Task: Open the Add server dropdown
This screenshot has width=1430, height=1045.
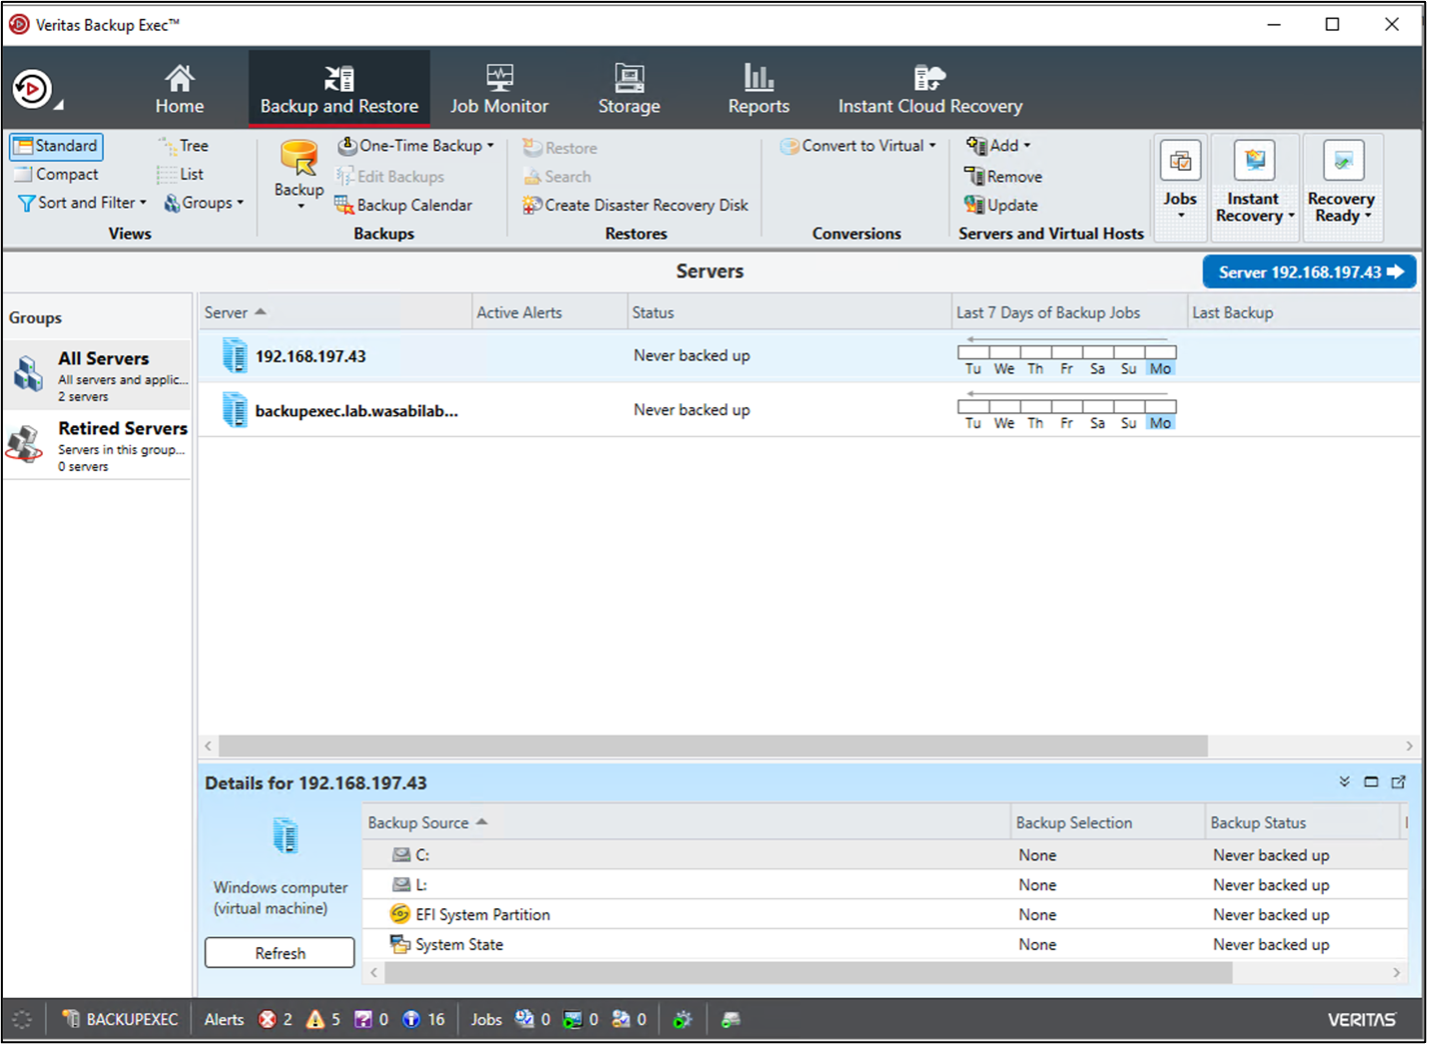Action: (998, 146)
